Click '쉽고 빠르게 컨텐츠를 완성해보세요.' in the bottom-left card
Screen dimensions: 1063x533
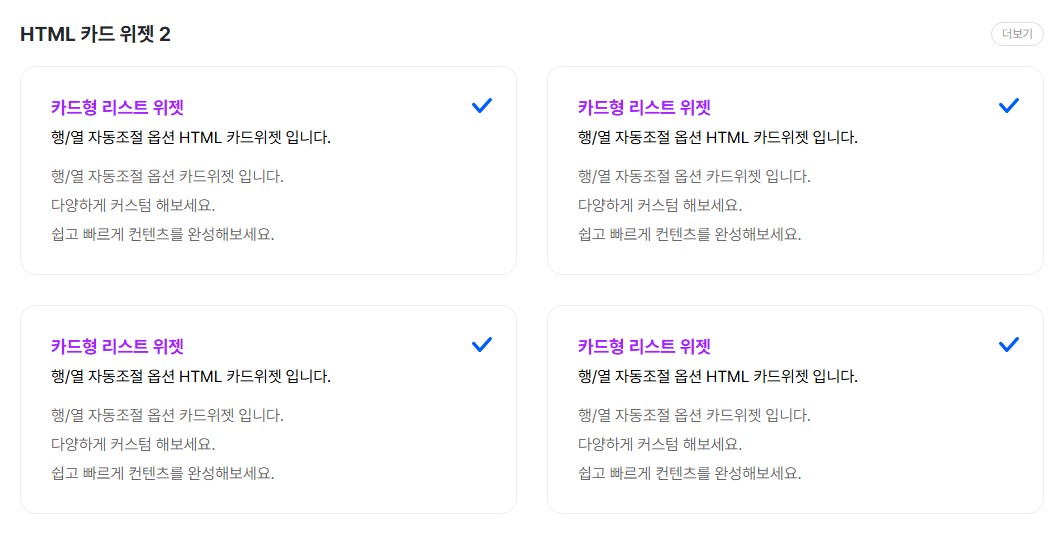[163, 473]
